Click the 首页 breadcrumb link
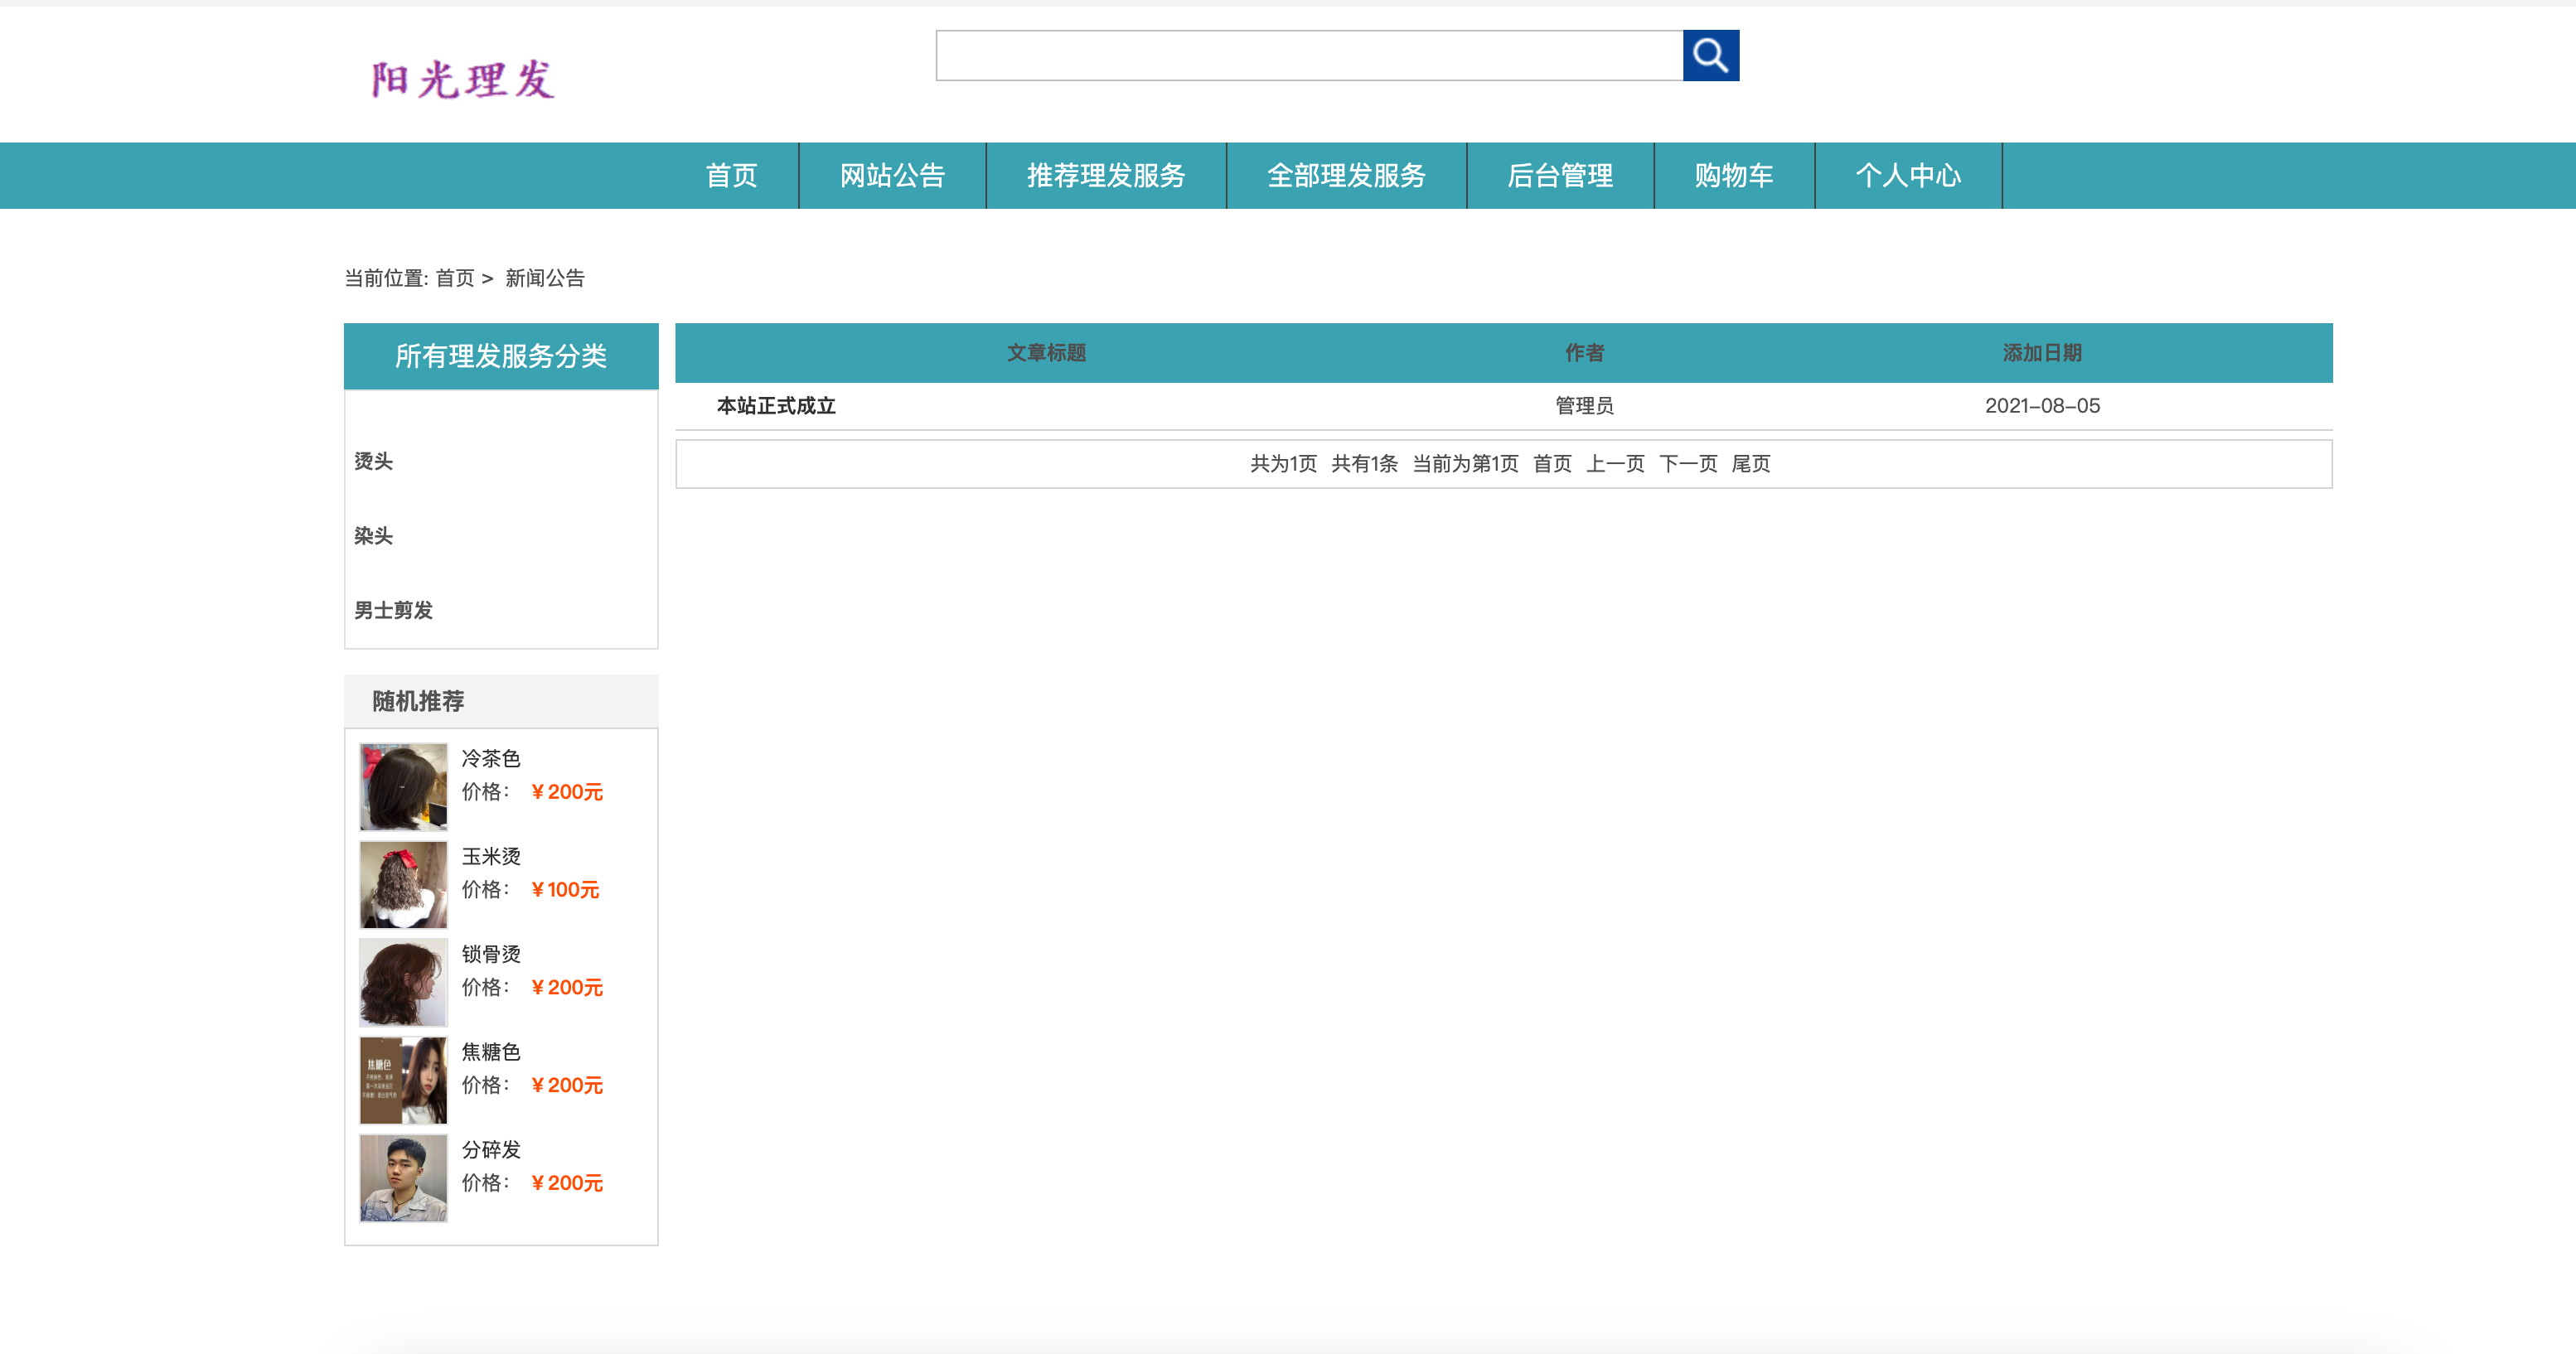 tap(455, 279)
